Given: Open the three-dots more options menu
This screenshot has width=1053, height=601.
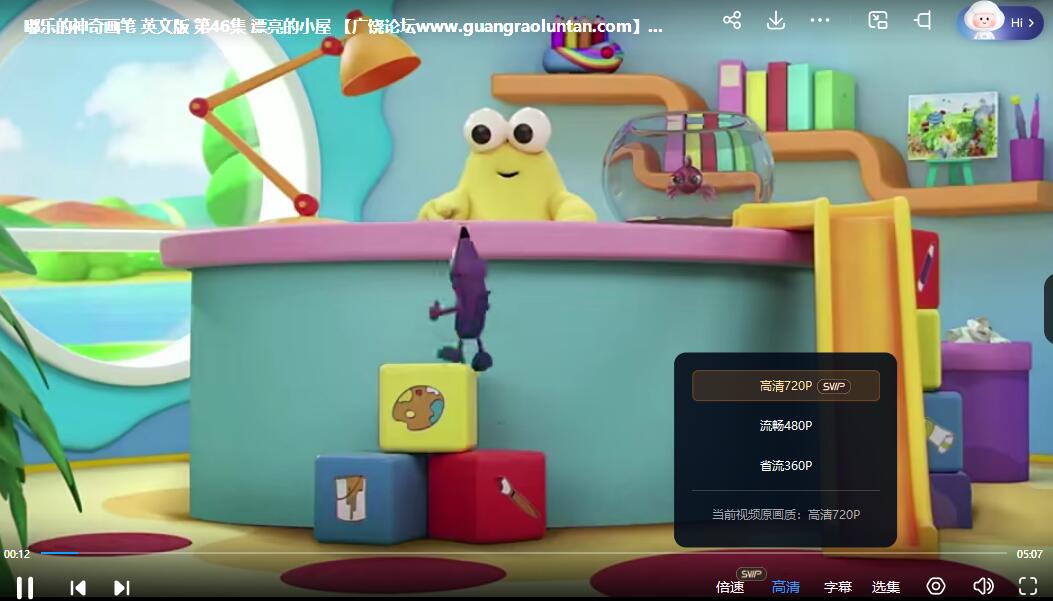Looking at the screenshot, I should pos(820,20).
